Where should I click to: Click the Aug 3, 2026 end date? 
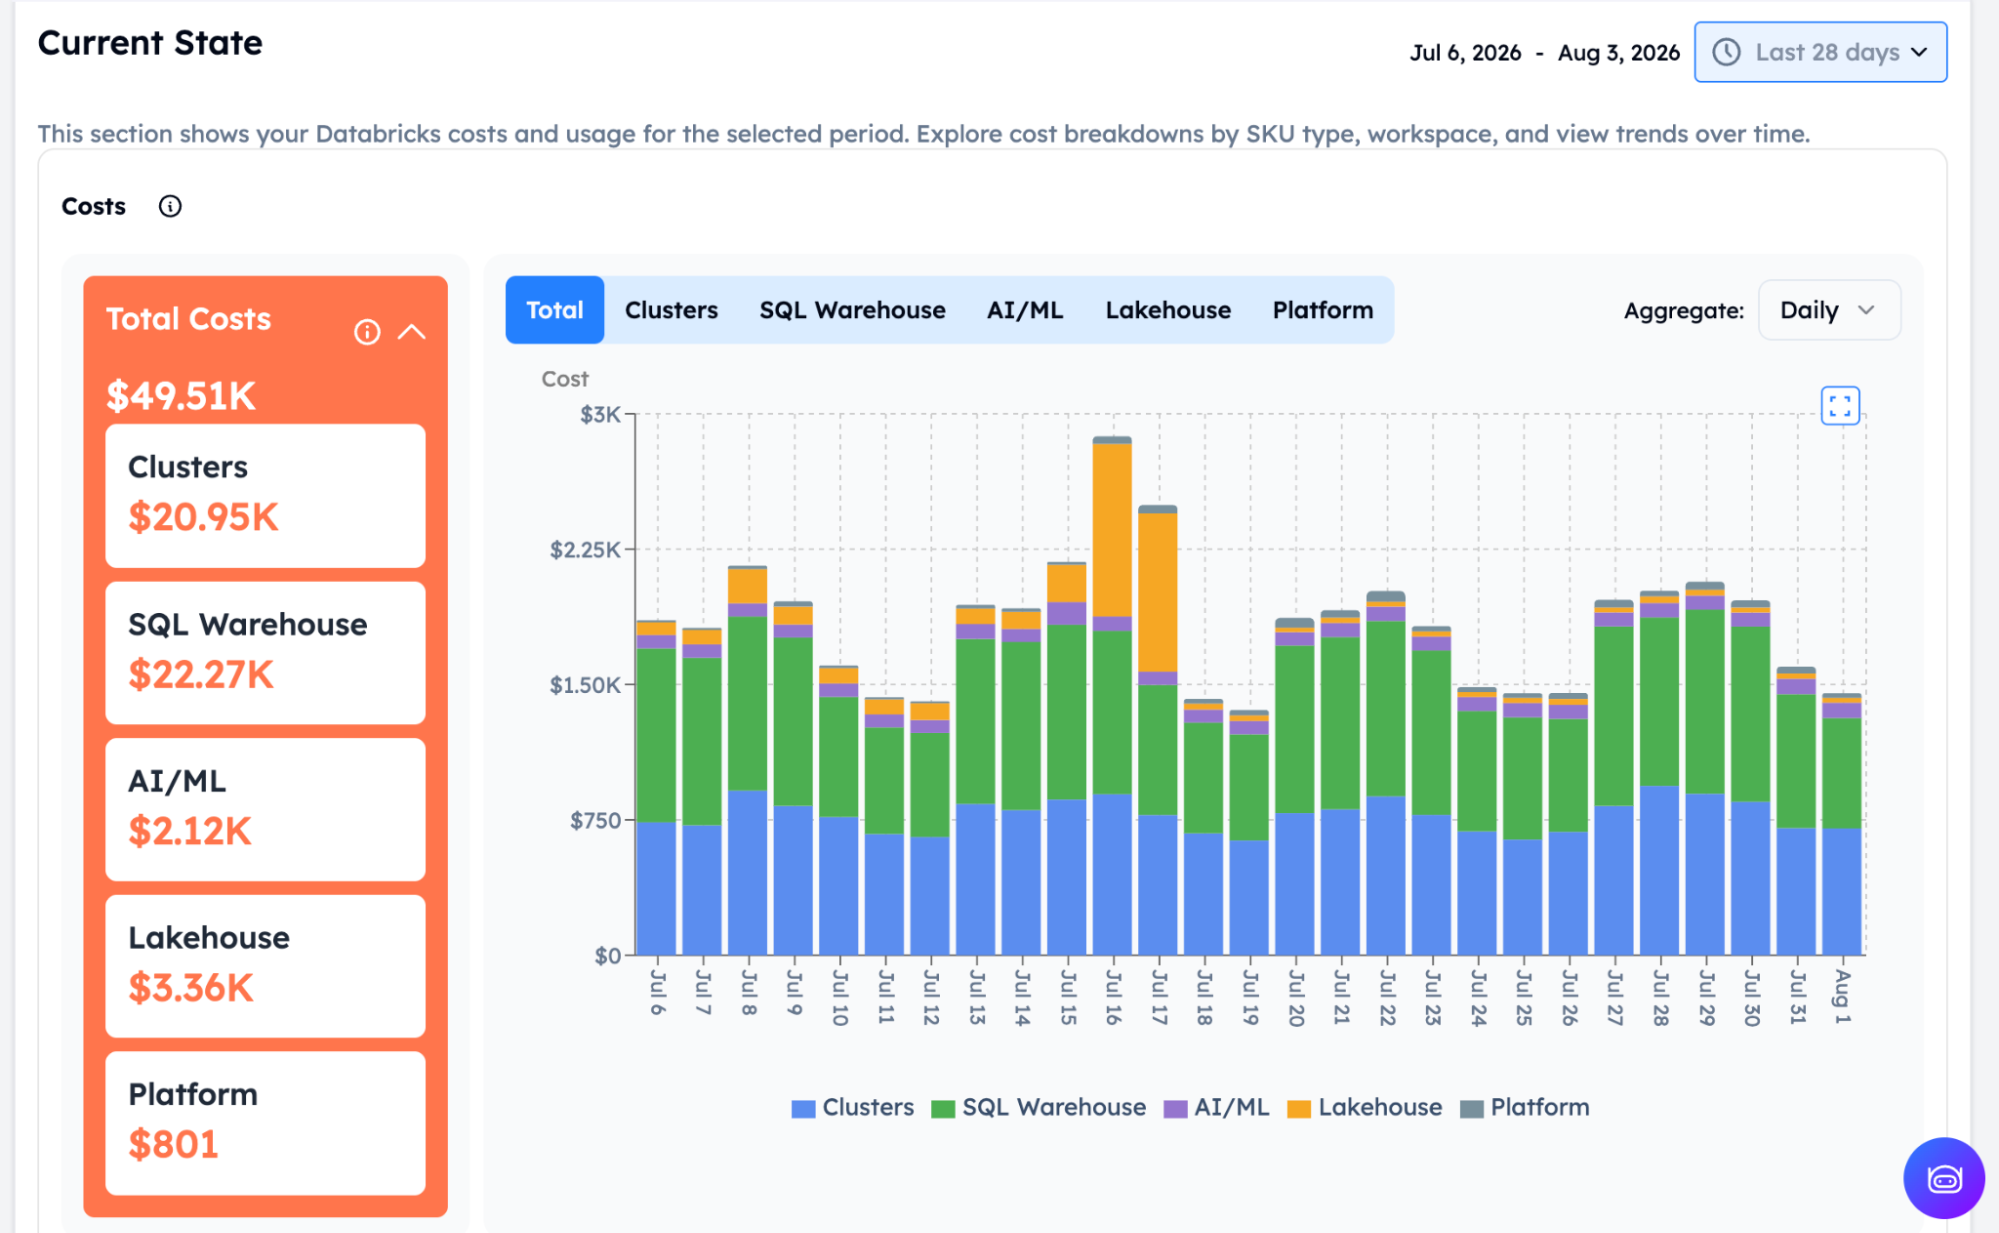tap(1618, 53)
